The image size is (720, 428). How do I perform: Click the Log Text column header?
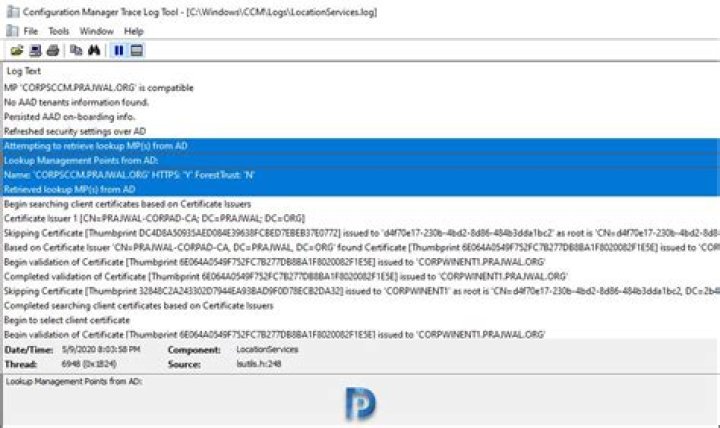click(x=24, y=71)
